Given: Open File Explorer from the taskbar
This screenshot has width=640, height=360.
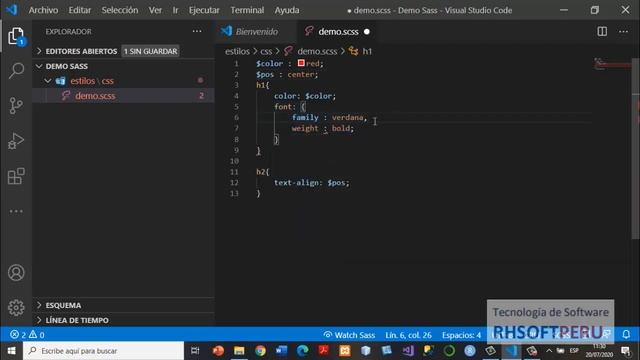Looking at the screenshot, I should coord(239,351).
